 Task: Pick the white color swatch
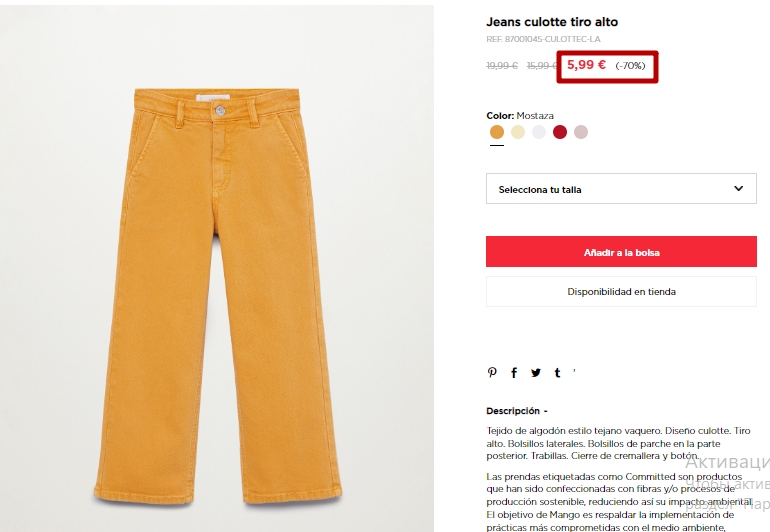[x=539, y=132]
